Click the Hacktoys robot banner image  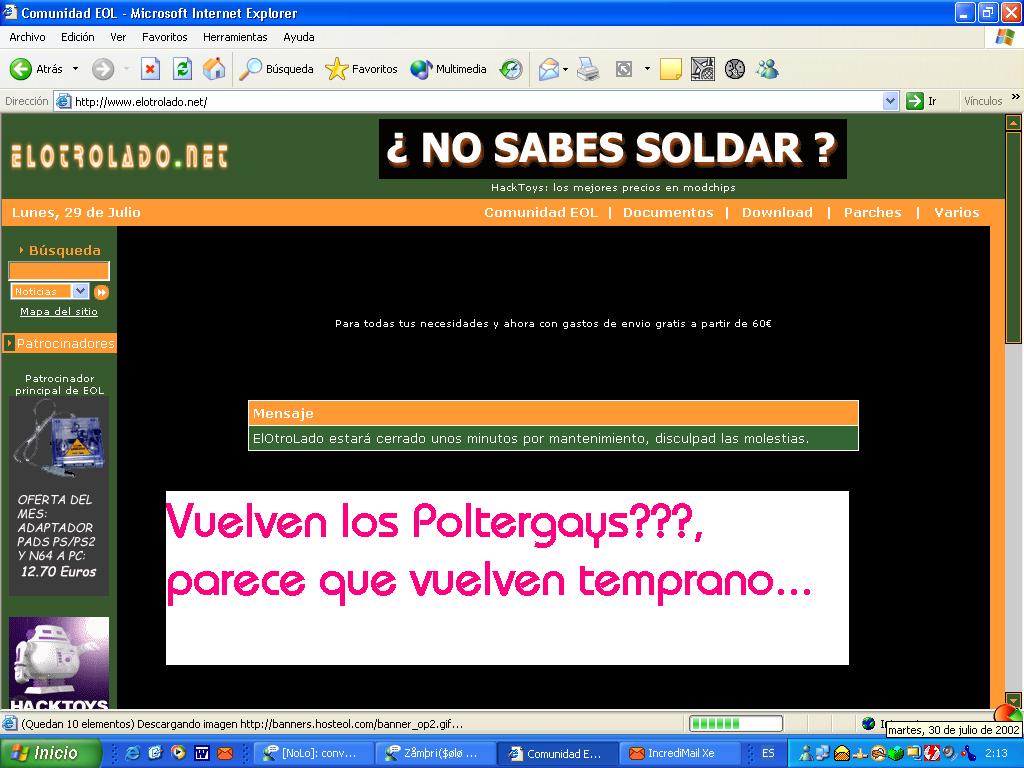click(59, 663)
